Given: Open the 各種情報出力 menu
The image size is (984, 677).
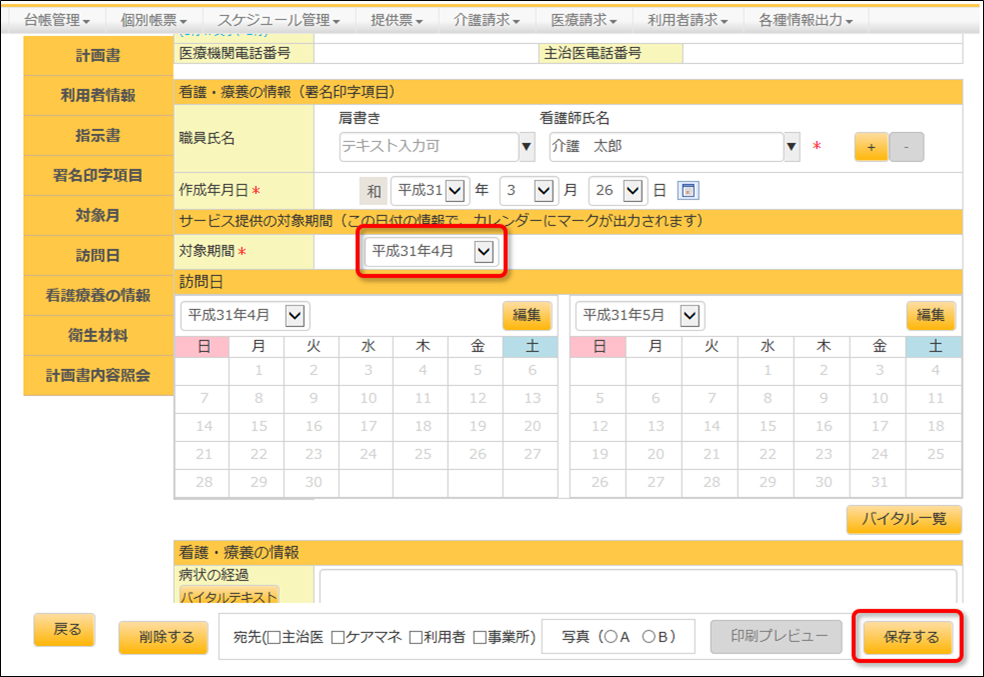Looking at the screenshot, I should (x=806, y=20).
